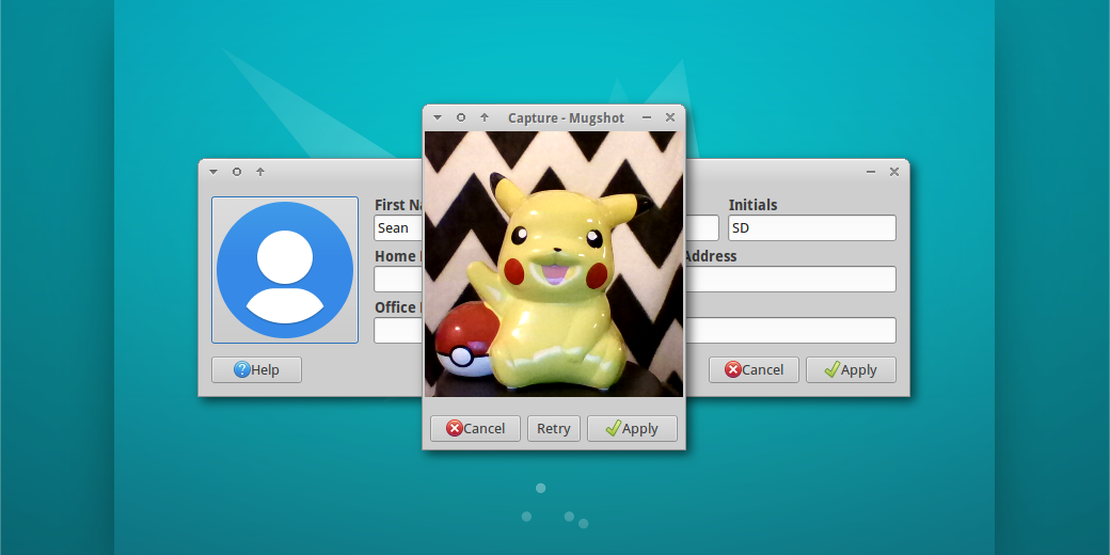
Task: Close the Capture - Mugshot window
Action: tap(670, 118)
